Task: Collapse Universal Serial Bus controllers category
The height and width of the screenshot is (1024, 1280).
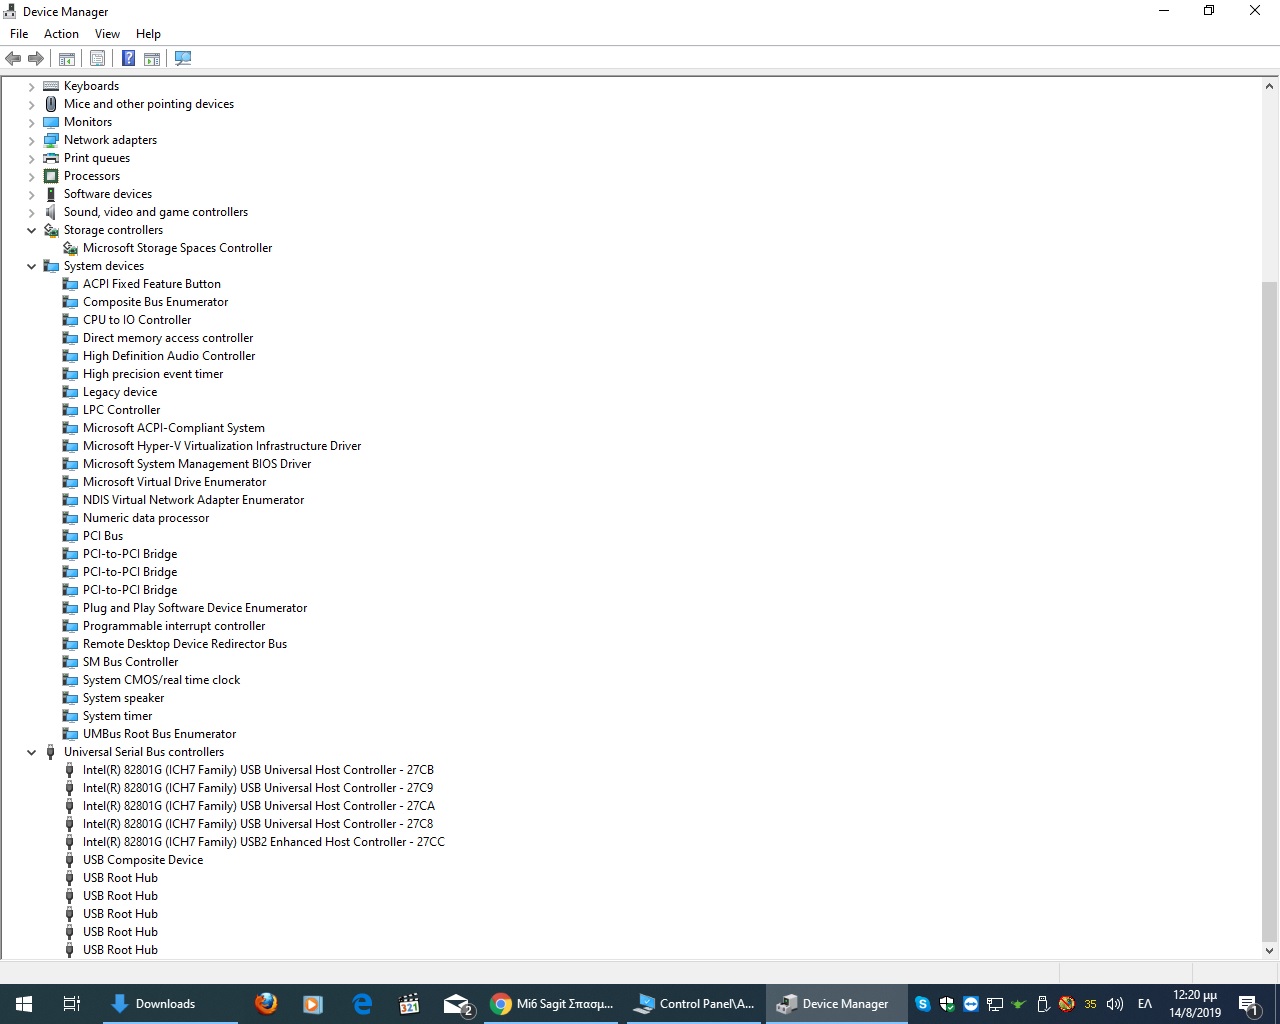Action: pyautogui.click(x=32, y=752)
